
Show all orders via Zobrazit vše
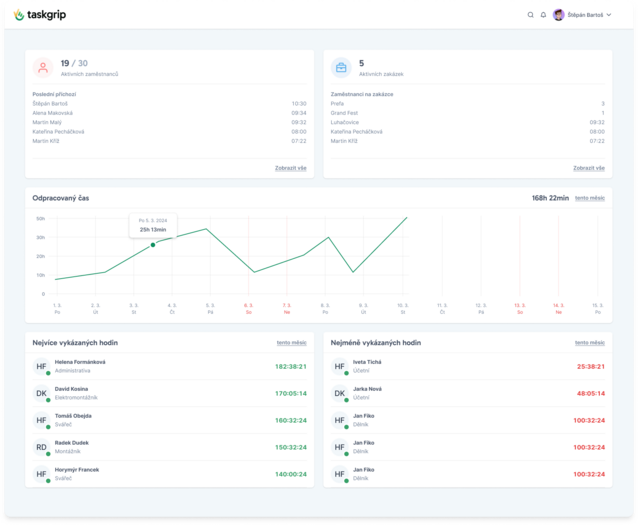pos(589,168)
